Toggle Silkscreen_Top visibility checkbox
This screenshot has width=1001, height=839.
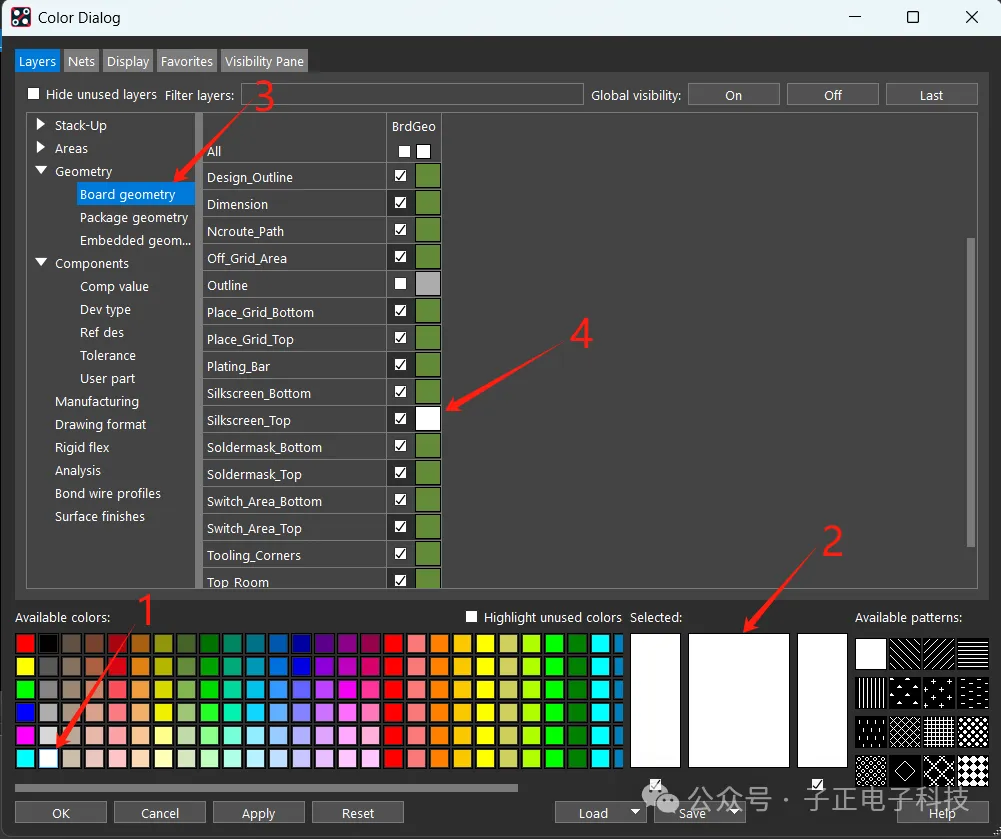pos(400,419)
